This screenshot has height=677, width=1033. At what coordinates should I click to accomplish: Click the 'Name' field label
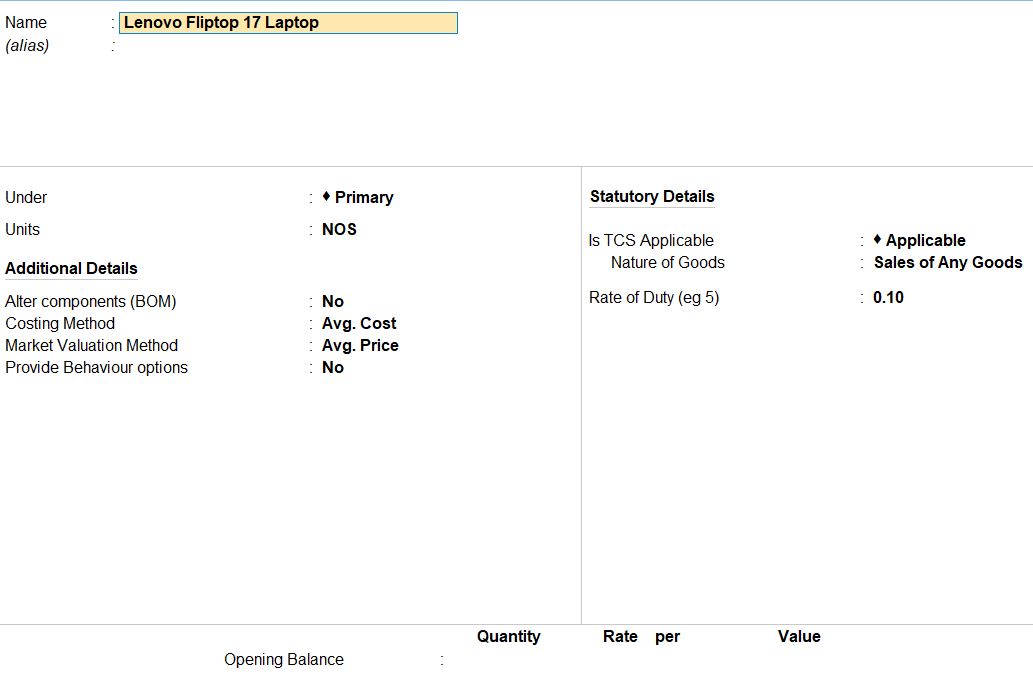click(26, 22)
